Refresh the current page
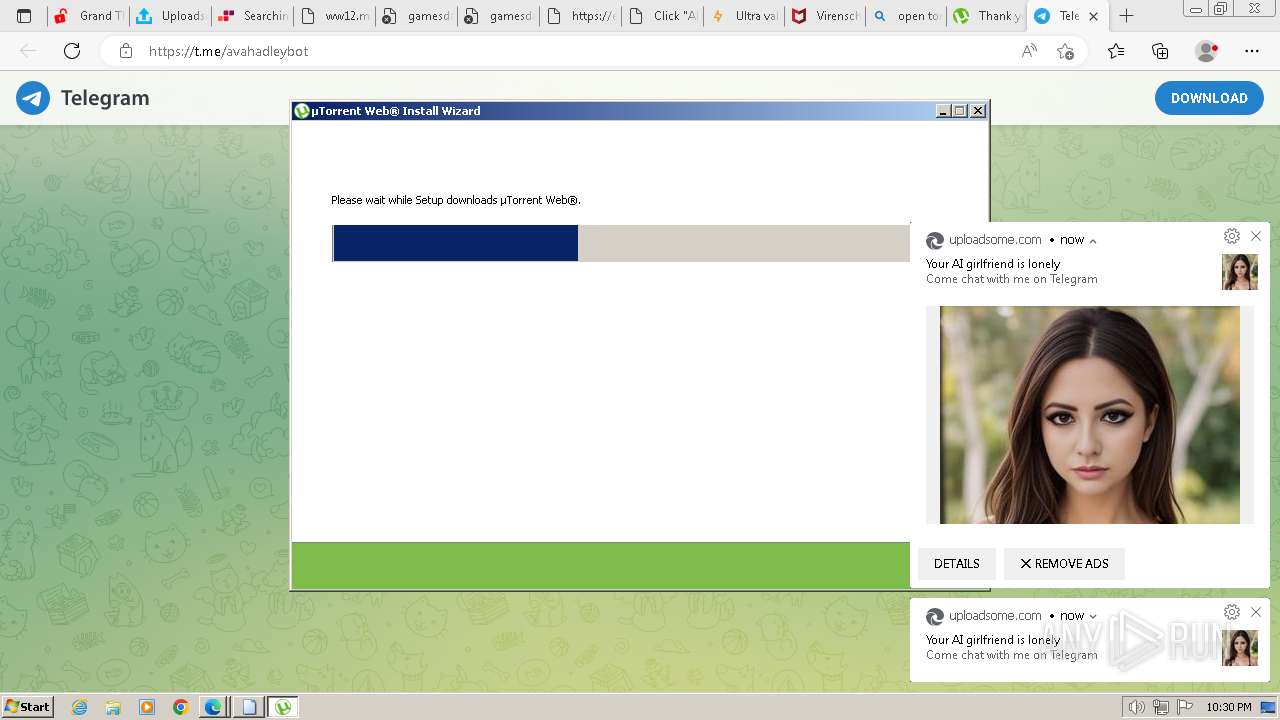Screen dimensions: 1280x720 pyautogui.click(x=72, y=51)
